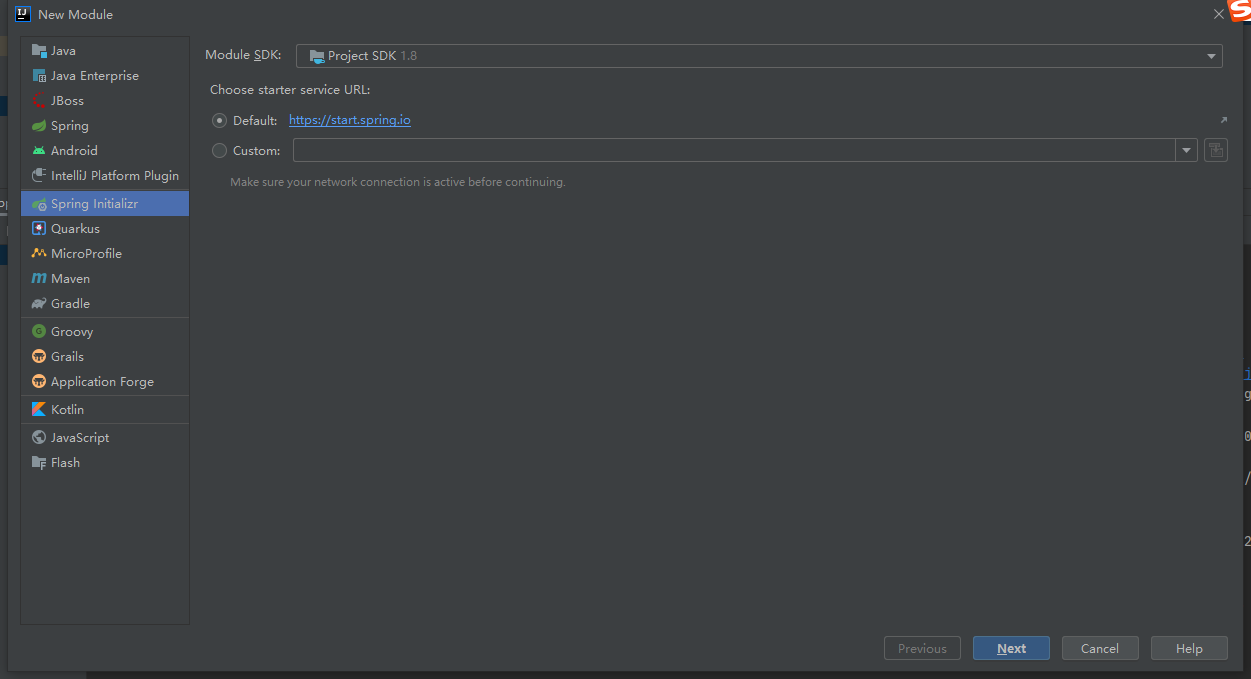The width and height of the screenshot is (1251, 679).
Task: Select the Quarkus icon
Action: click(x=39, y=229)
